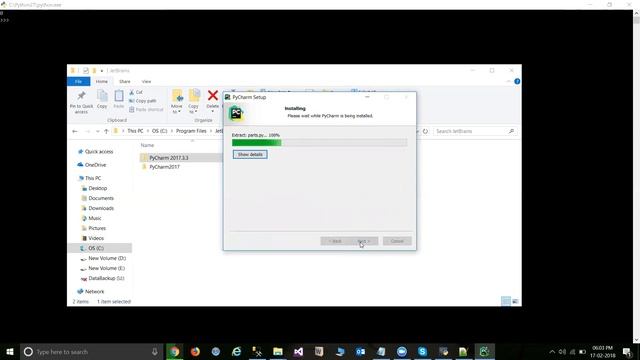Open the Copy to dropdown
Viewport: 640px width, 360px height.
[194, 102]
